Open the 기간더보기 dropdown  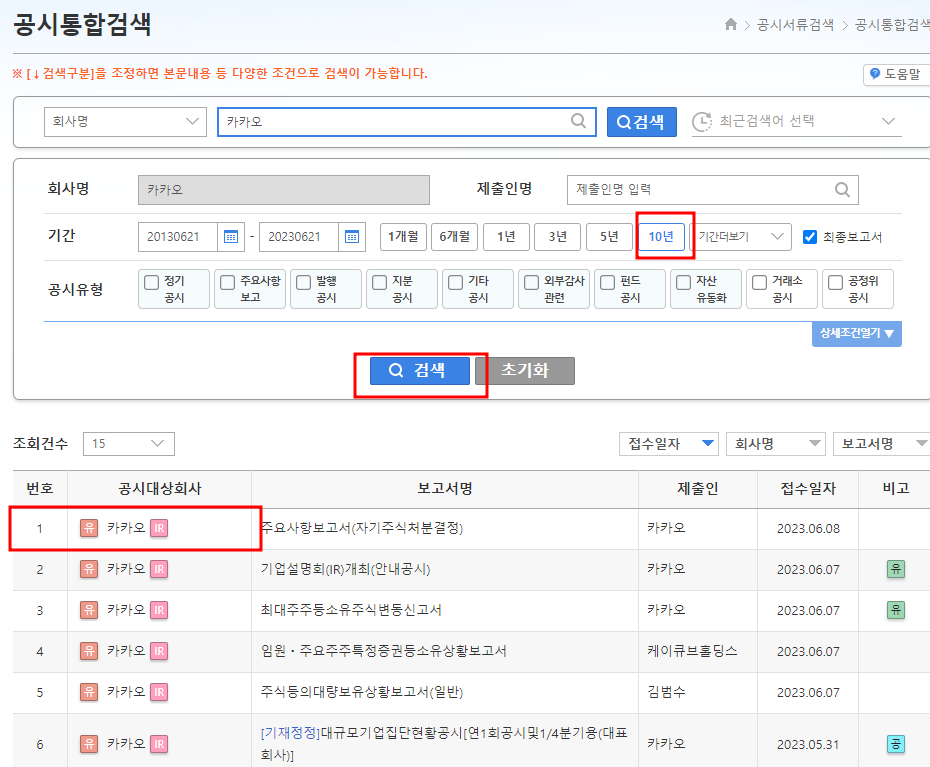(741, 237)
